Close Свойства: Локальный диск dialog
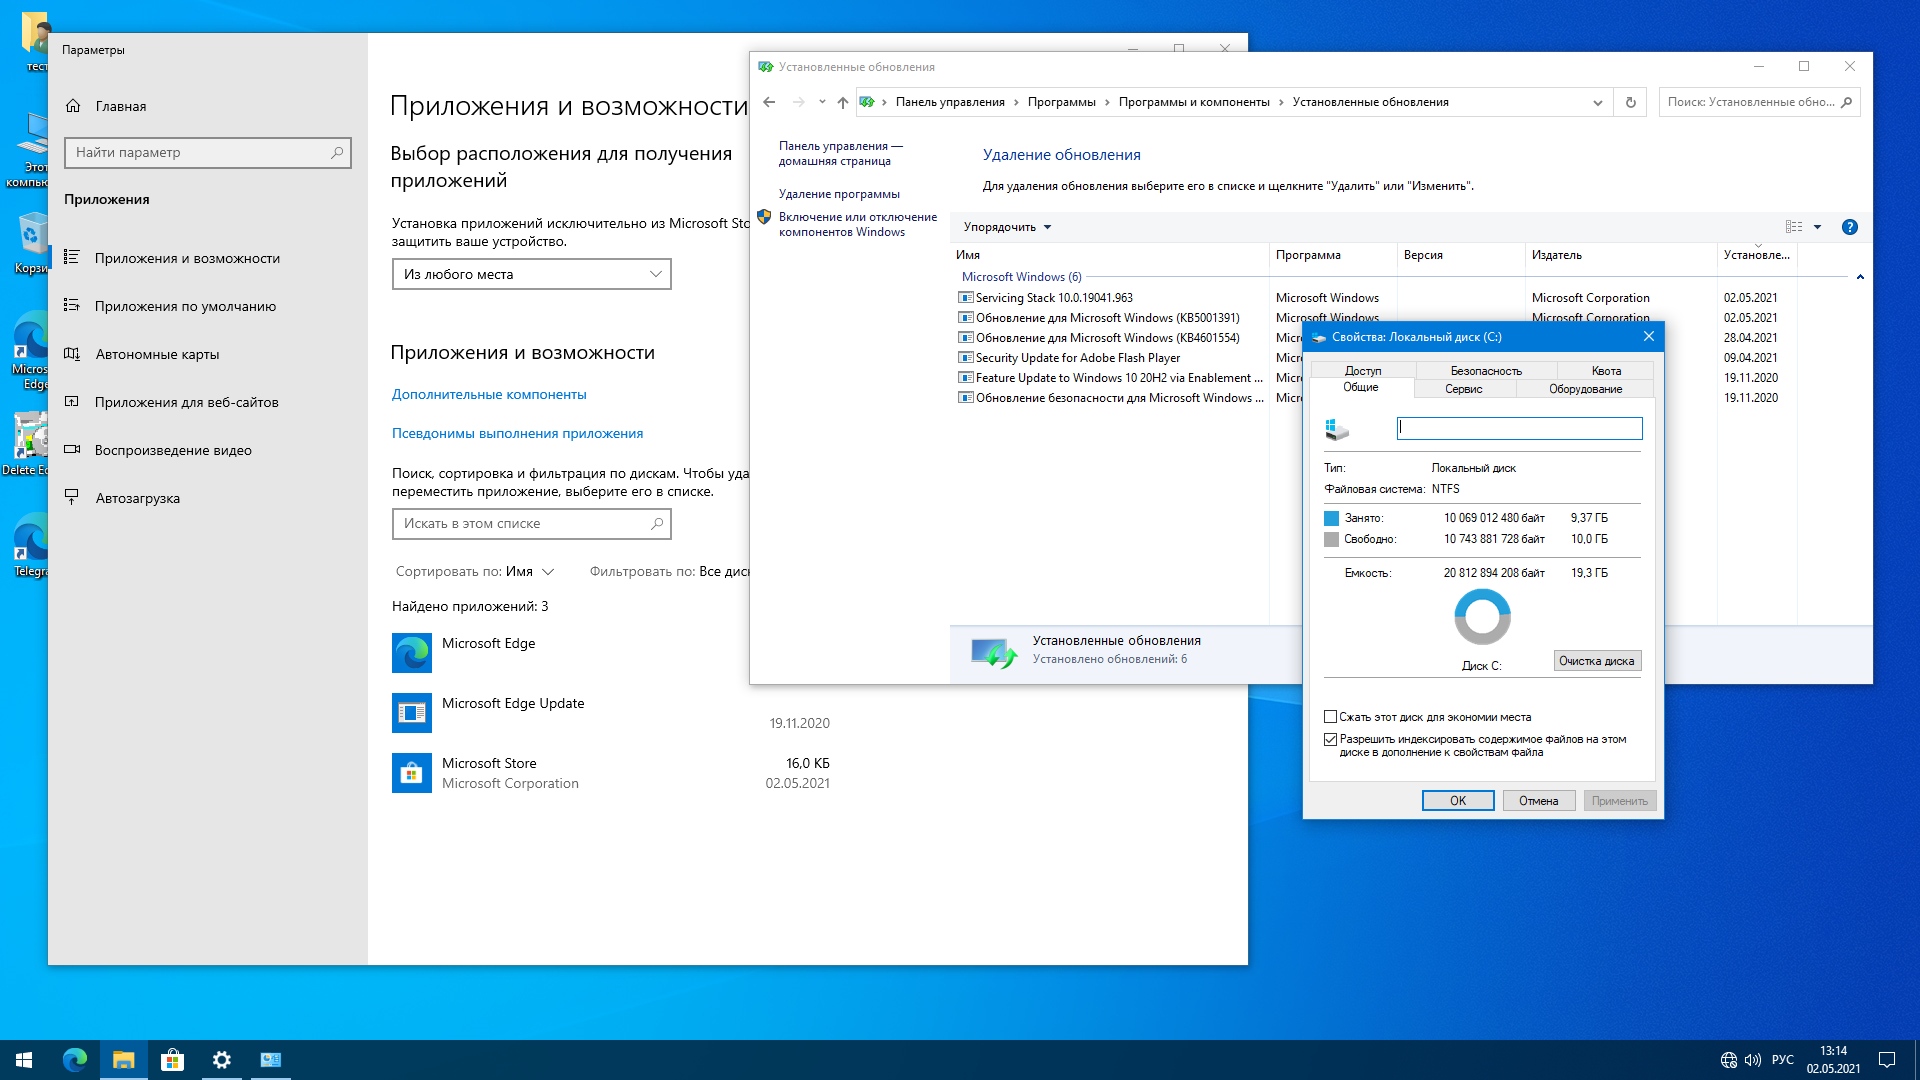 click(1649, 337)
